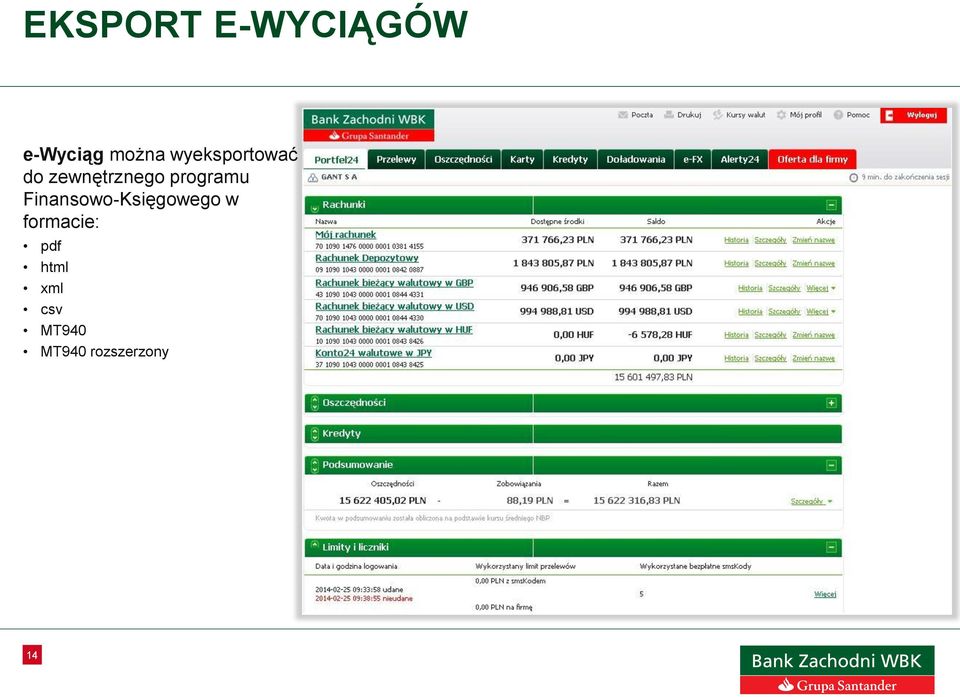Expand Więcej dropdown for the USD account
The height and width of the screenshot is (697, 960).
click(x=820, y=312)
